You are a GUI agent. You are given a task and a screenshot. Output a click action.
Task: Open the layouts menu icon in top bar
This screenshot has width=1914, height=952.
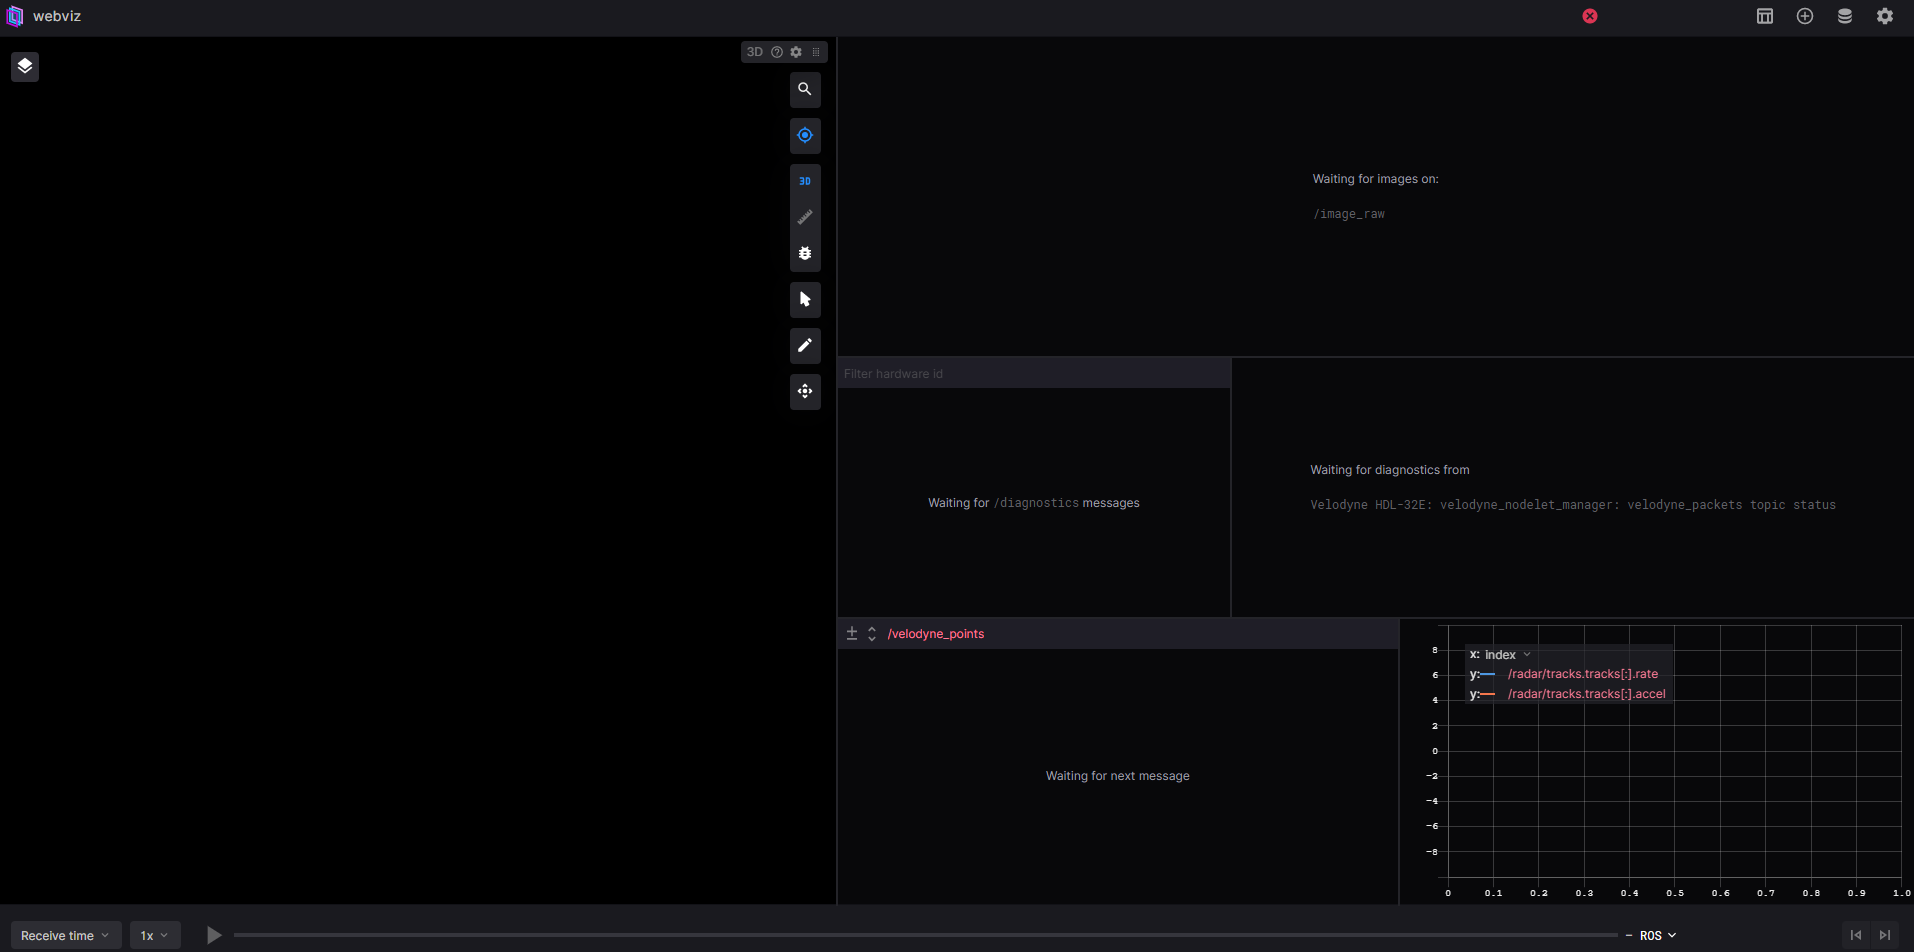coord(1764,16)
